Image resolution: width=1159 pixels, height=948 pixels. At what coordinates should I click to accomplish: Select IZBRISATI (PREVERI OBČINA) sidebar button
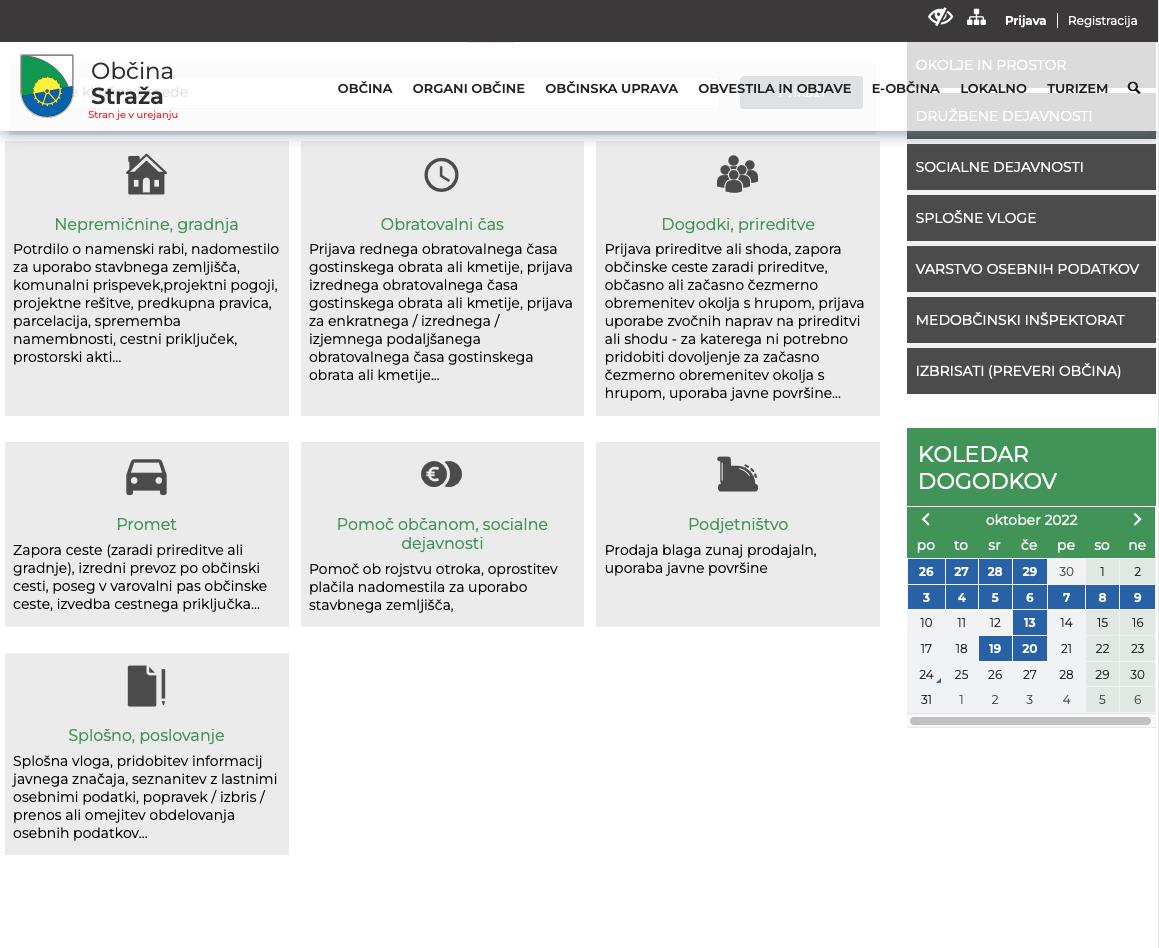pyautogui.click(x=1031, y=371)
